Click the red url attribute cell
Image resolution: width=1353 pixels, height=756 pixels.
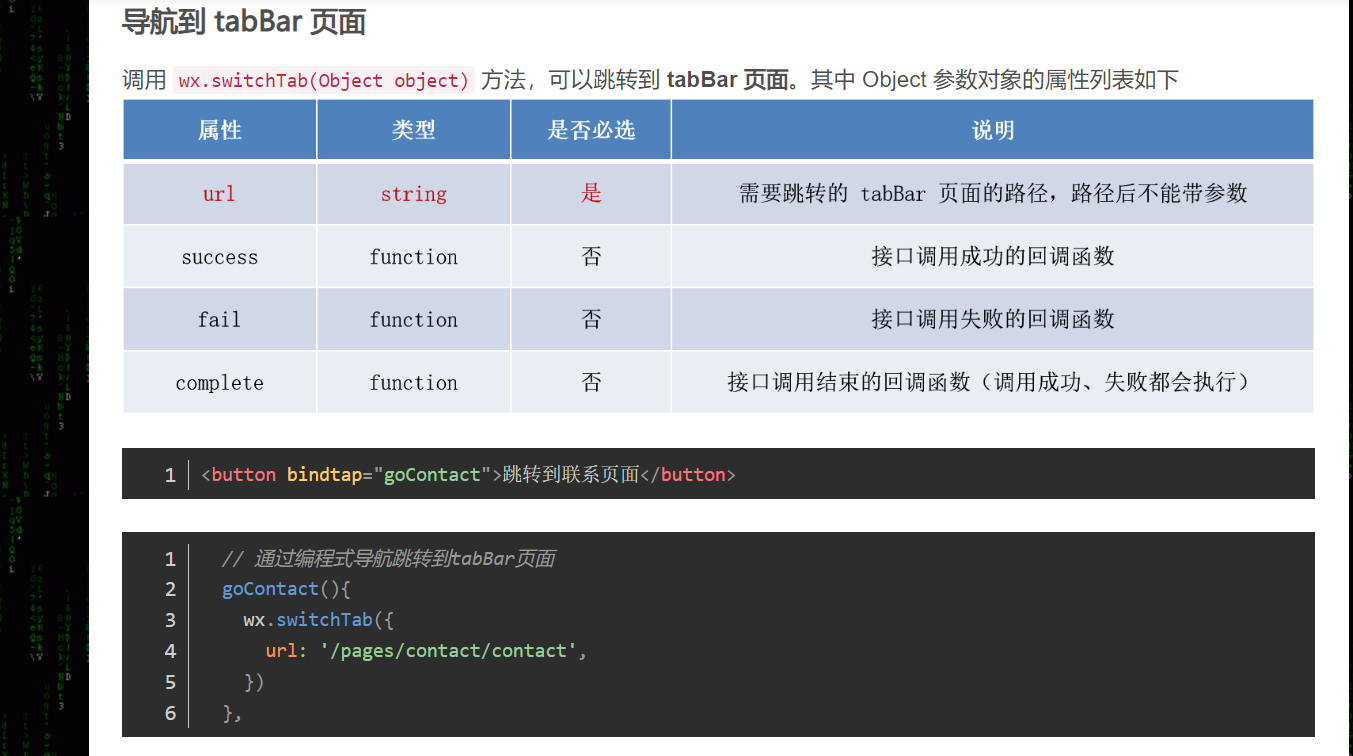coord(219,194)
